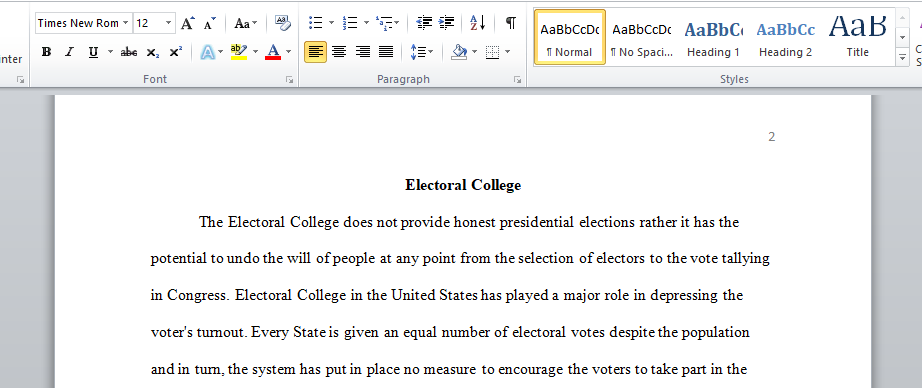
Task: Click Shading paint bucket icon
Action: [x=459, y=52]
